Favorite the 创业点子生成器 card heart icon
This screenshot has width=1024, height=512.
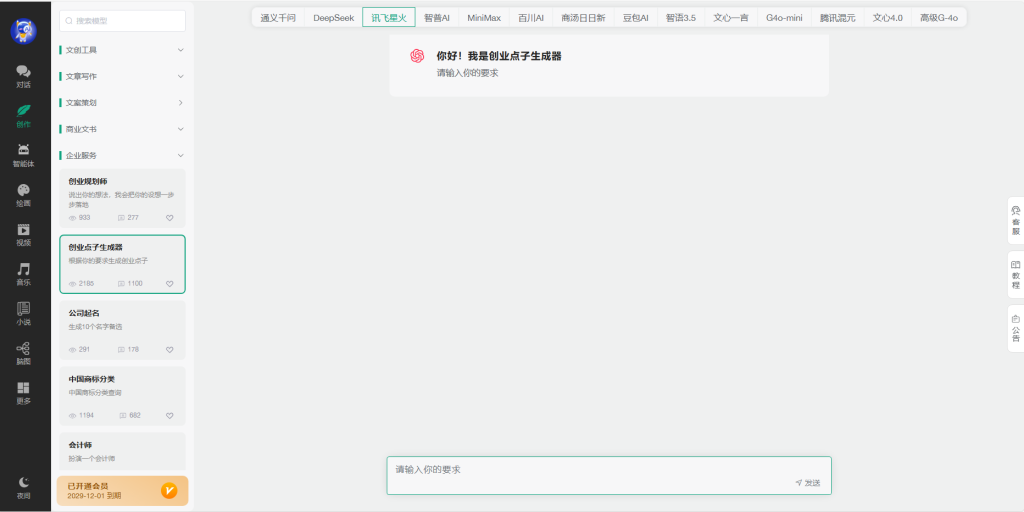[170, 283]
